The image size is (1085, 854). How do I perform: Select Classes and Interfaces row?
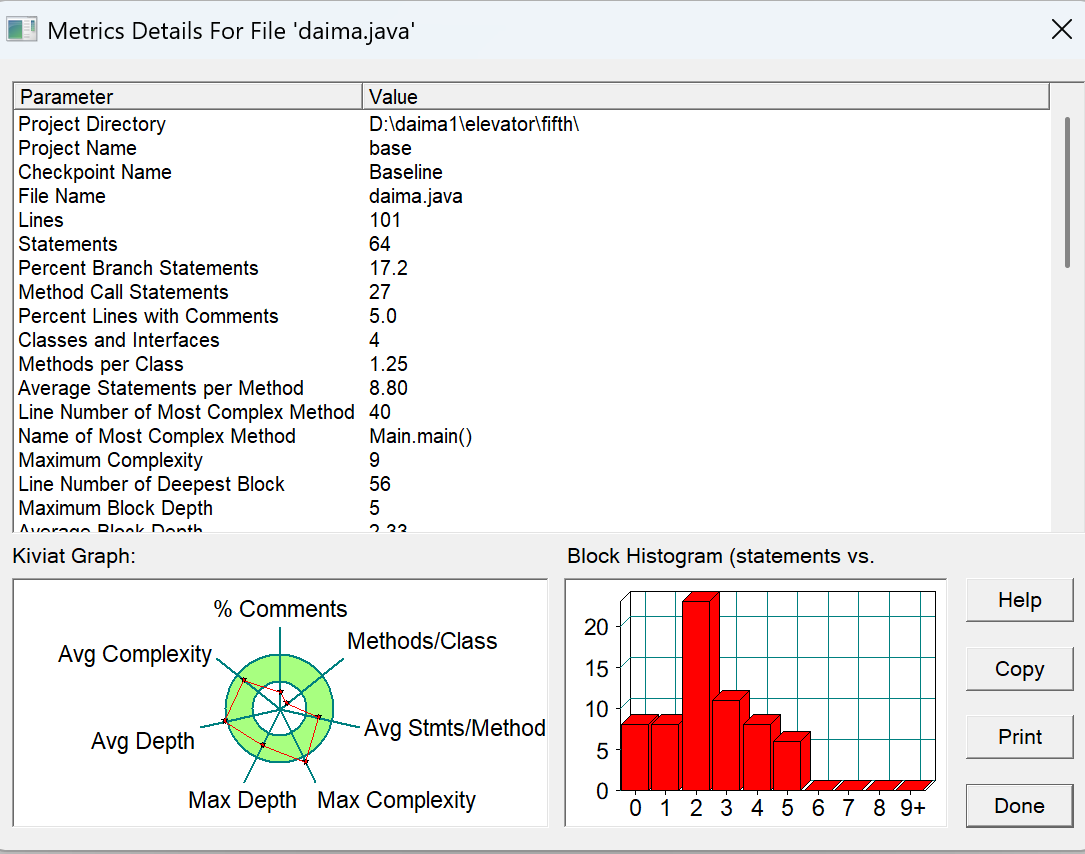tap(531, 340)
